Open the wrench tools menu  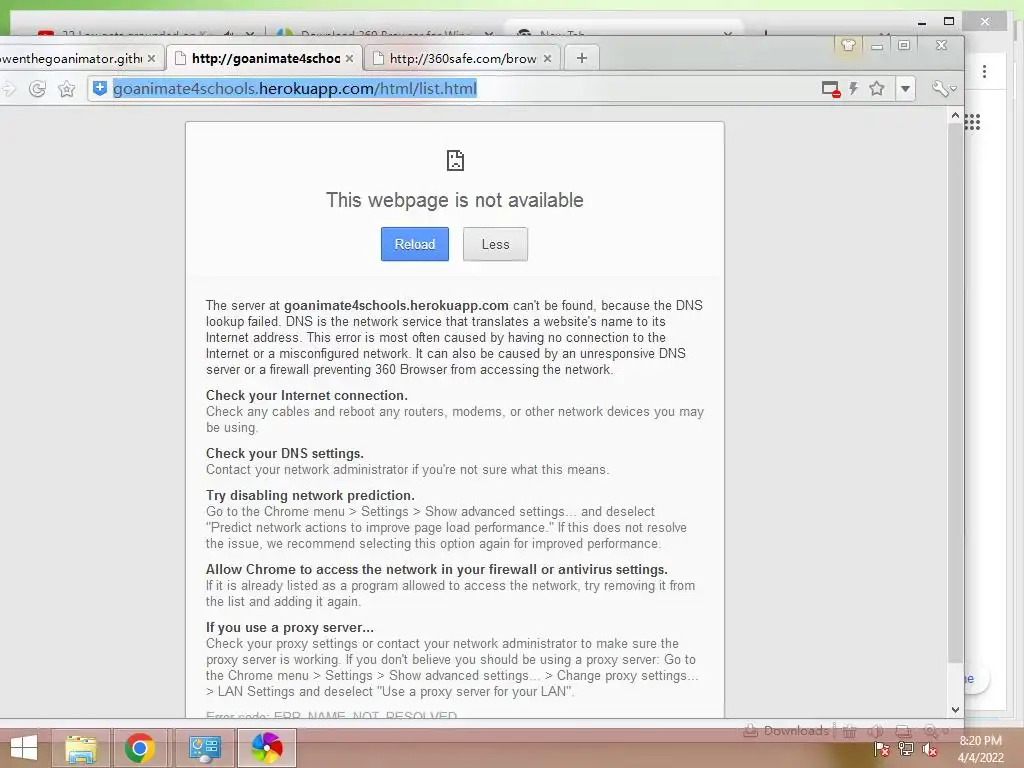point(944,89)
